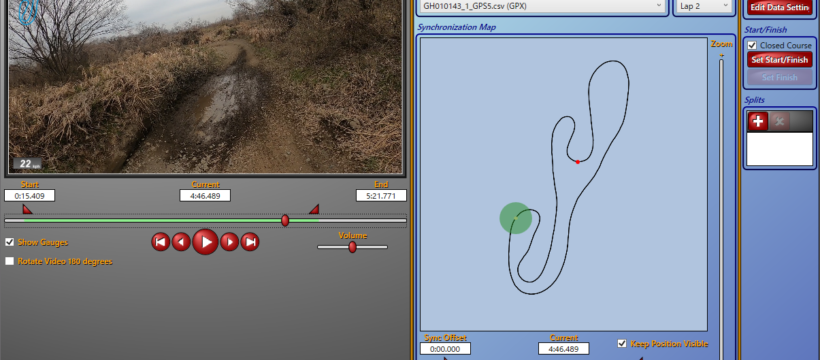Click the Volume slider handle

tap(352, 247)
